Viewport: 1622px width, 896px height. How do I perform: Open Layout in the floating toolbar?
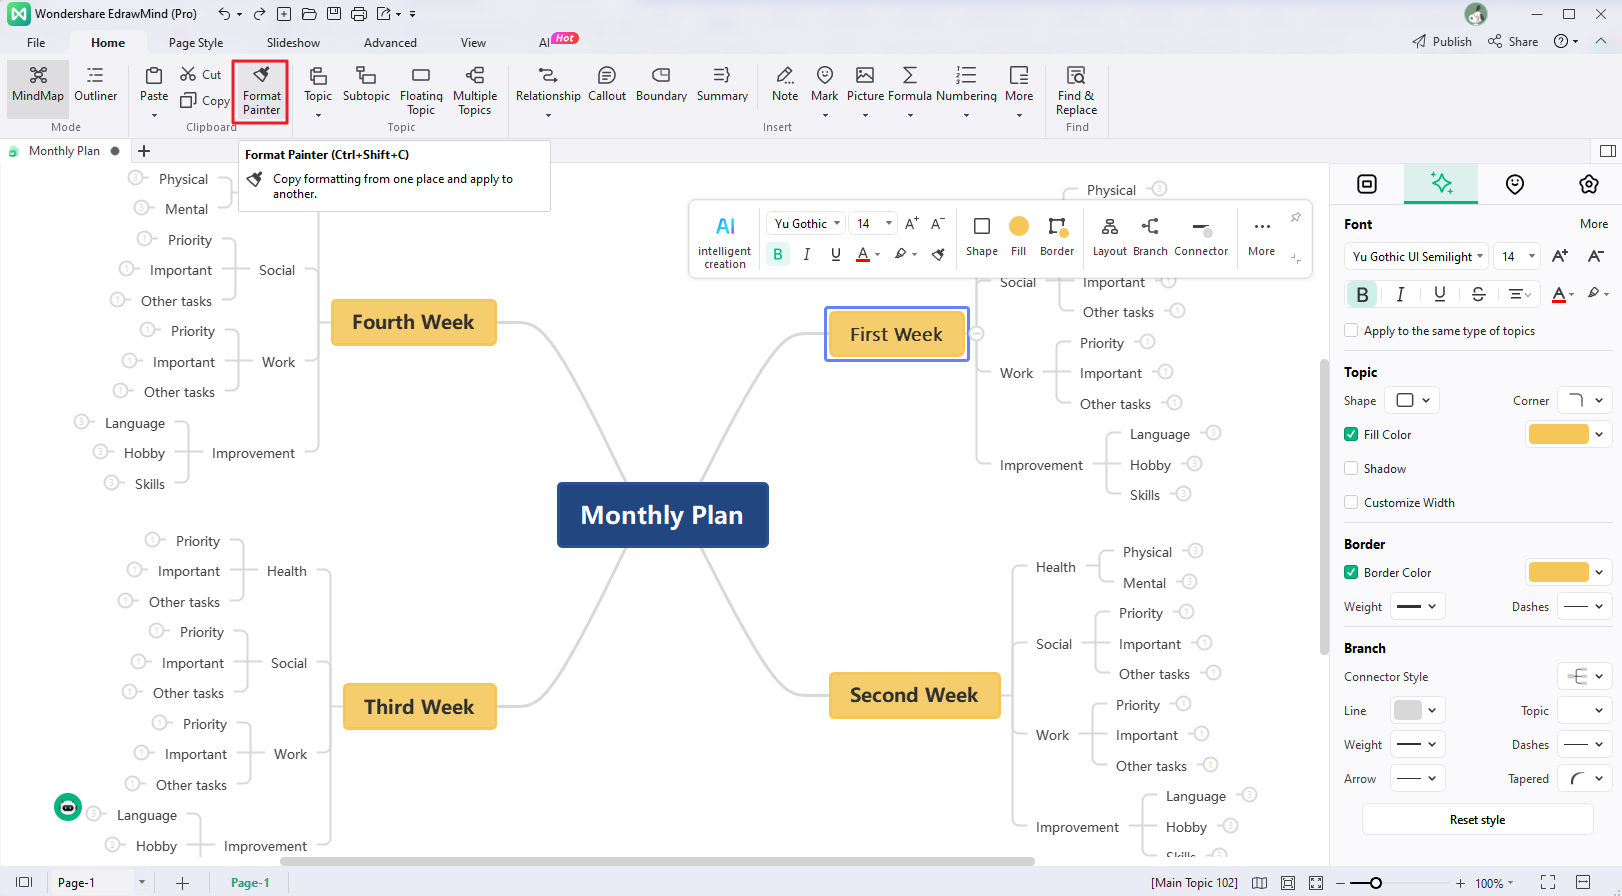1109,238
